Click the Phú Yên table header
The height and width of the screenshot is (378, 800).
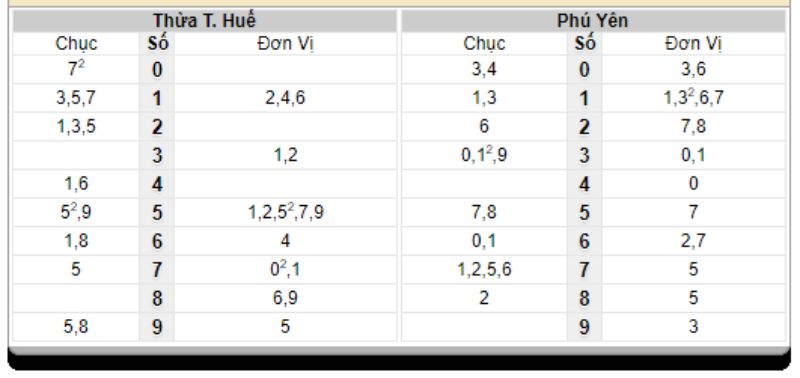[593, 20]
